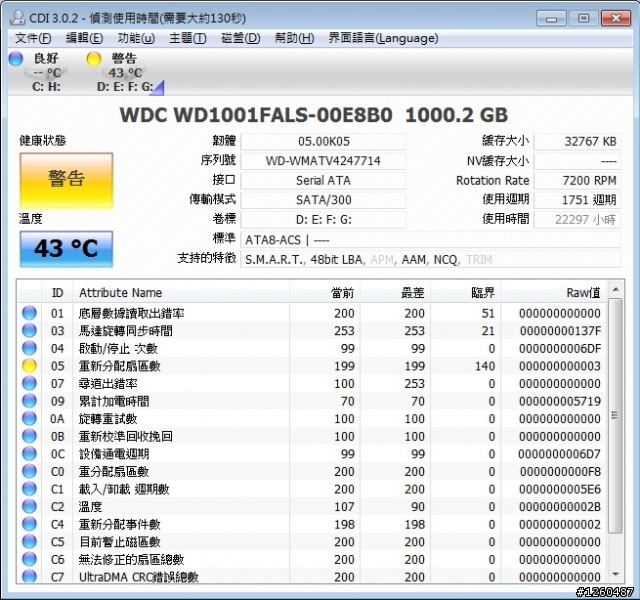Select the 累計加電時間 attribute row
This screenshot has width=640, height=600.
[313, 401]
